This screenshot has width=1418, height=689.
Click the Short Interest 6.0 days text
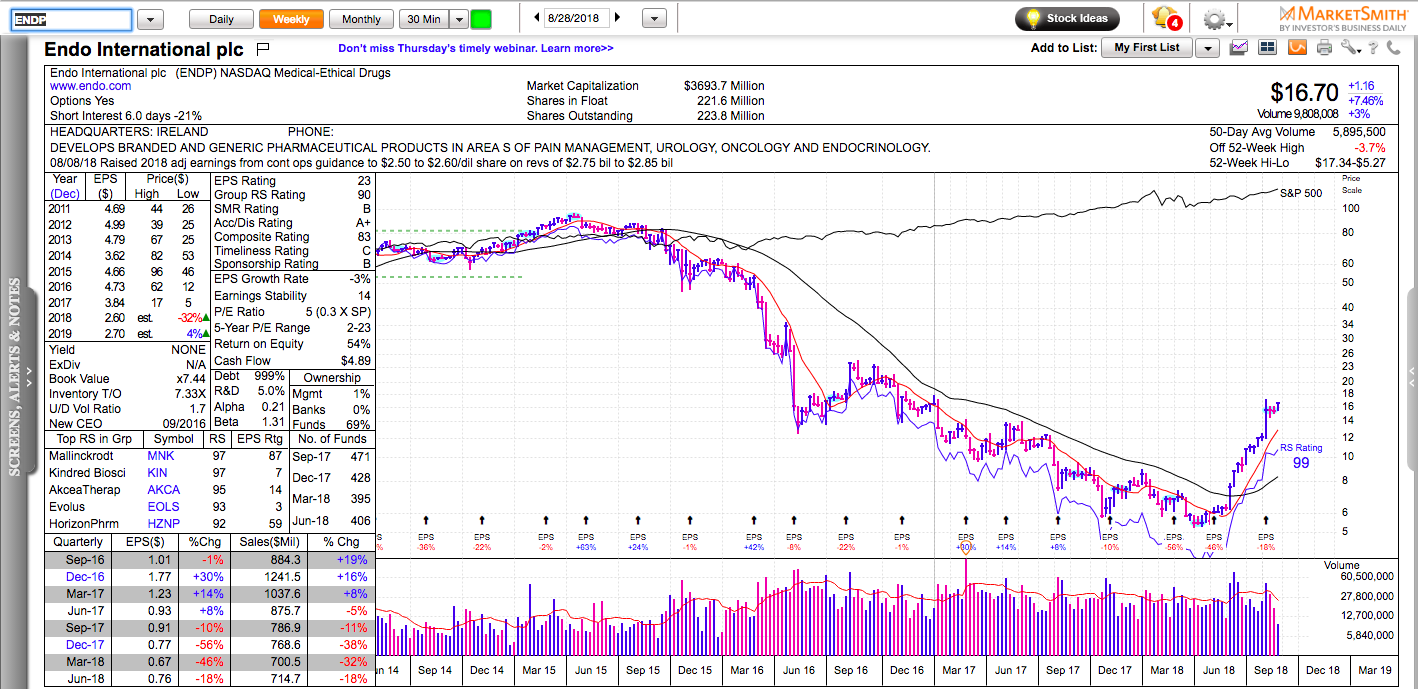pos(126,116)
